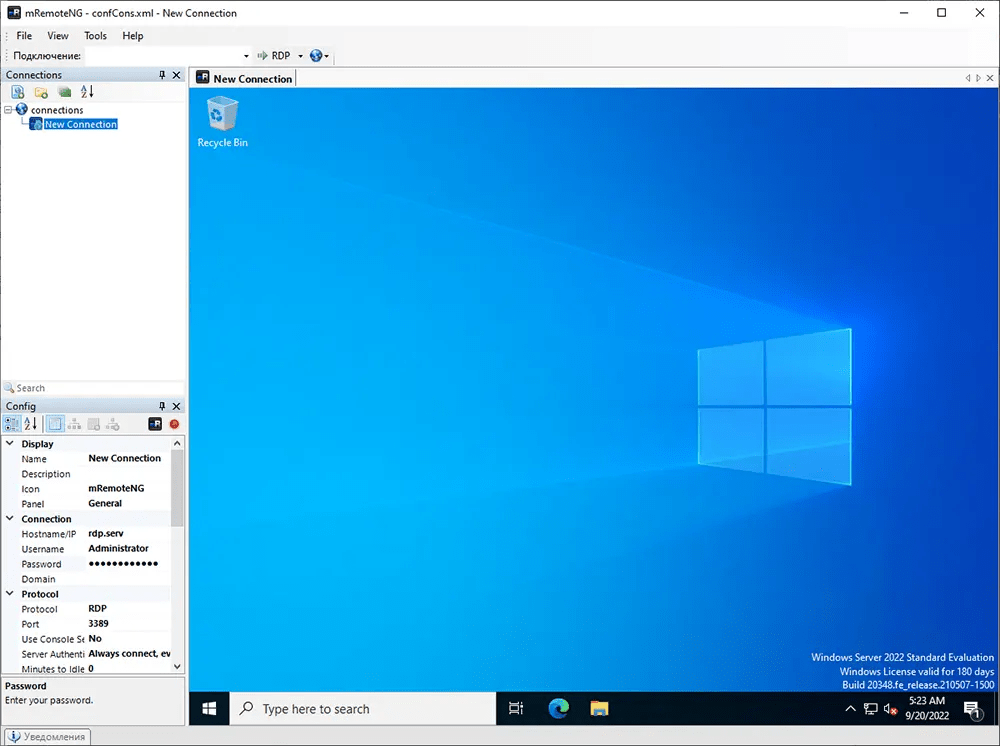The height and width of the screenshot is (746, 1000).
Task: Open the Уведомления notifications tab
Action: (47, 736)
